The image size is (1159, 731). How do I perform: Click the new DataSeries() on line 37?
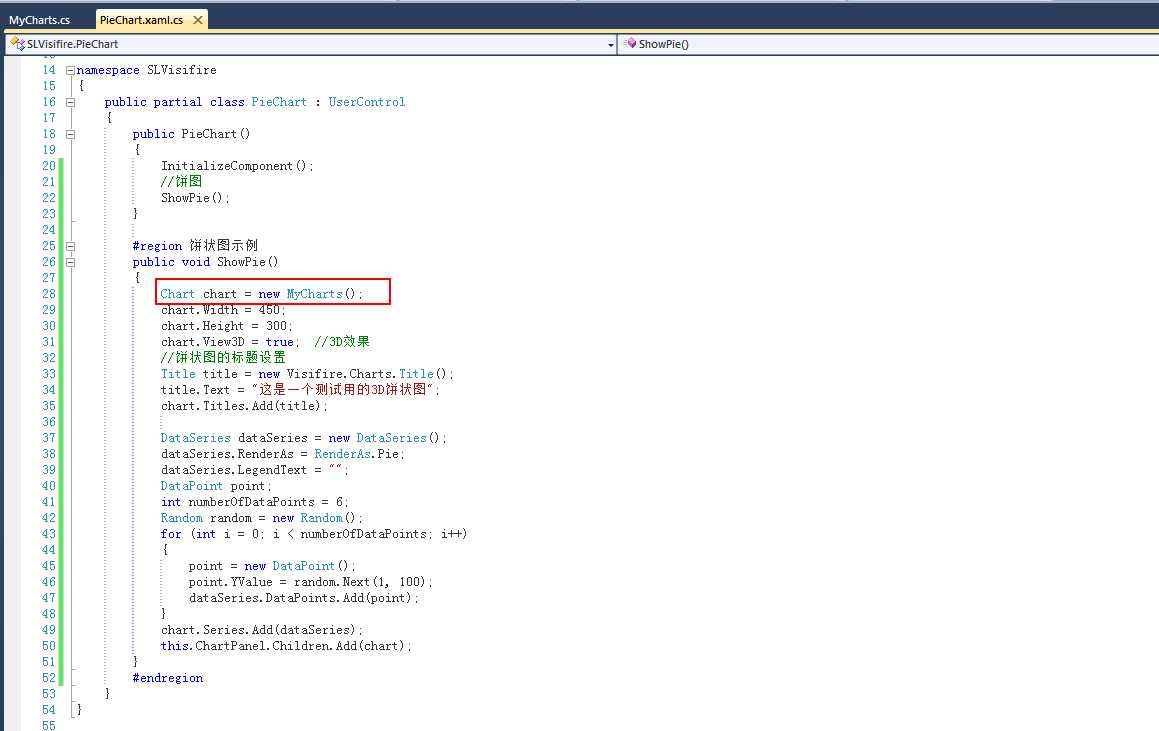(387, 438)
